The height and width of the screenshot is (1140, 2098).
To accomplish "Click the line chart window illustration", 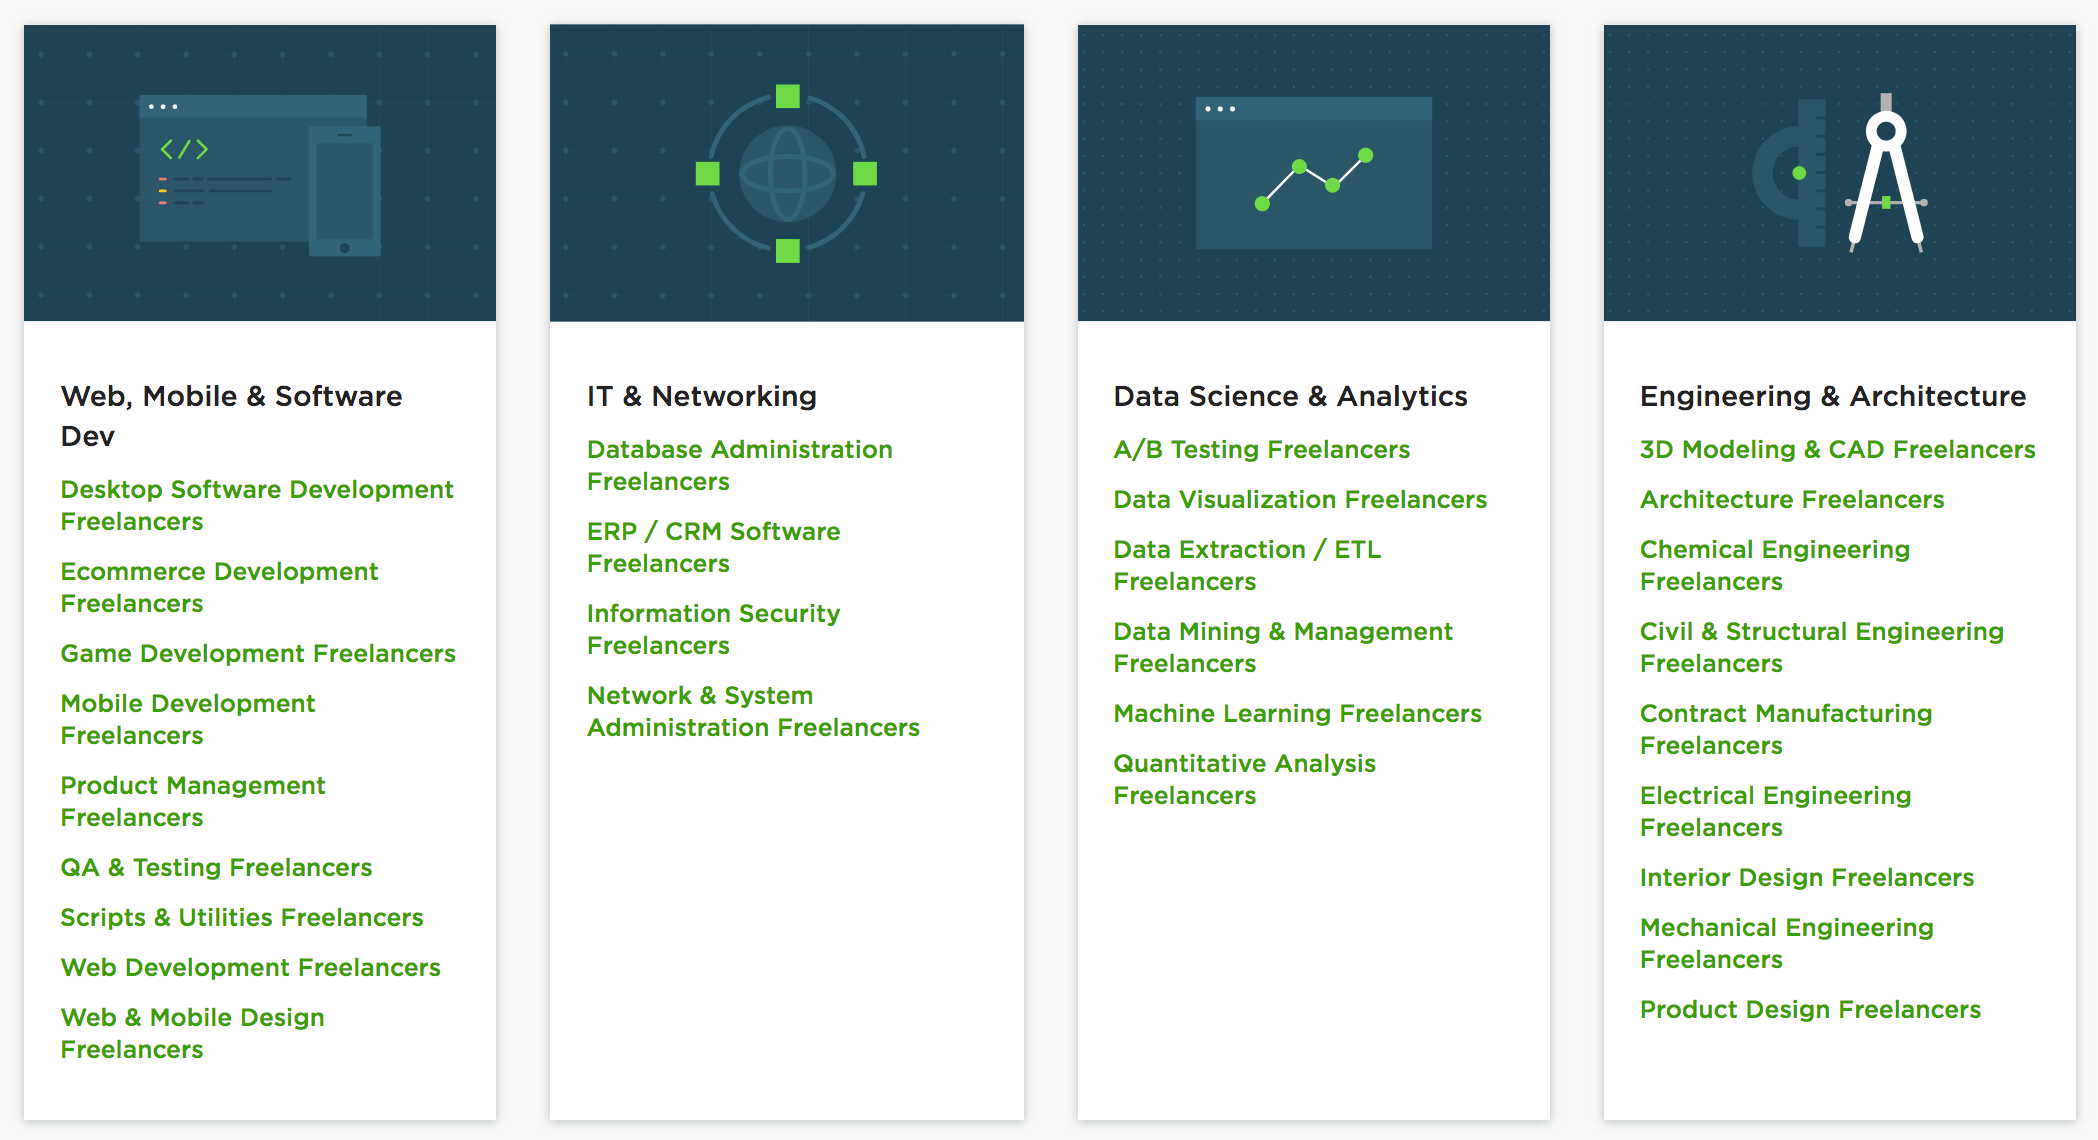I will point(1313,173).
